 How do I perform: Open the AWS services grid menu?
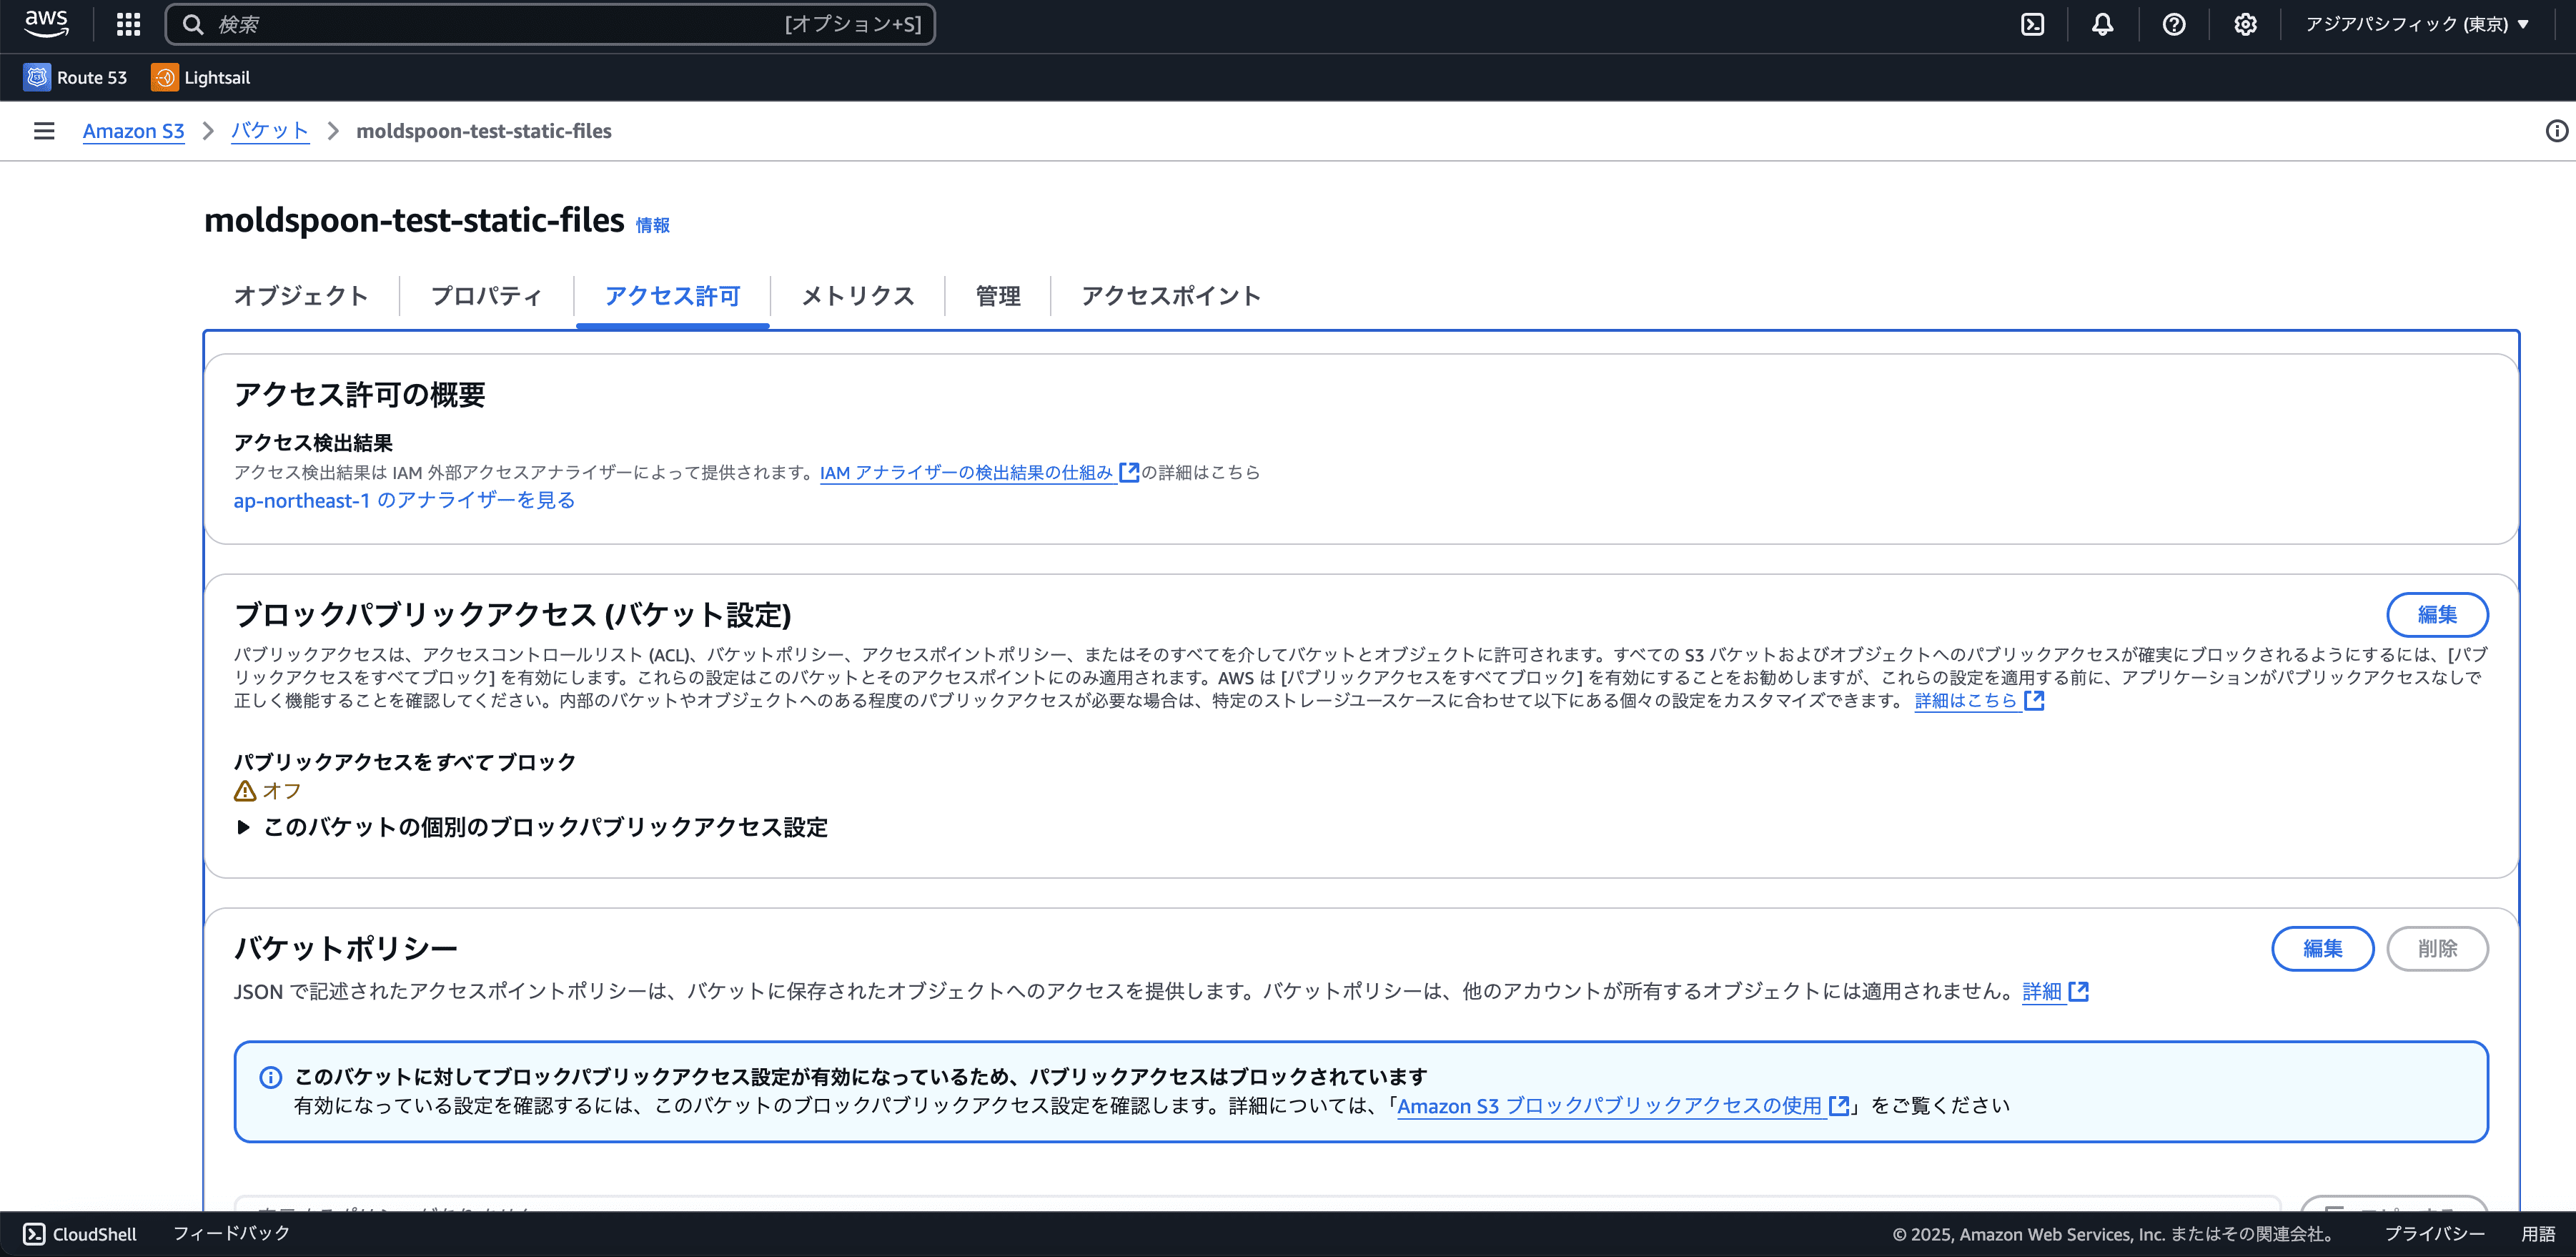(x=128, y=24)
